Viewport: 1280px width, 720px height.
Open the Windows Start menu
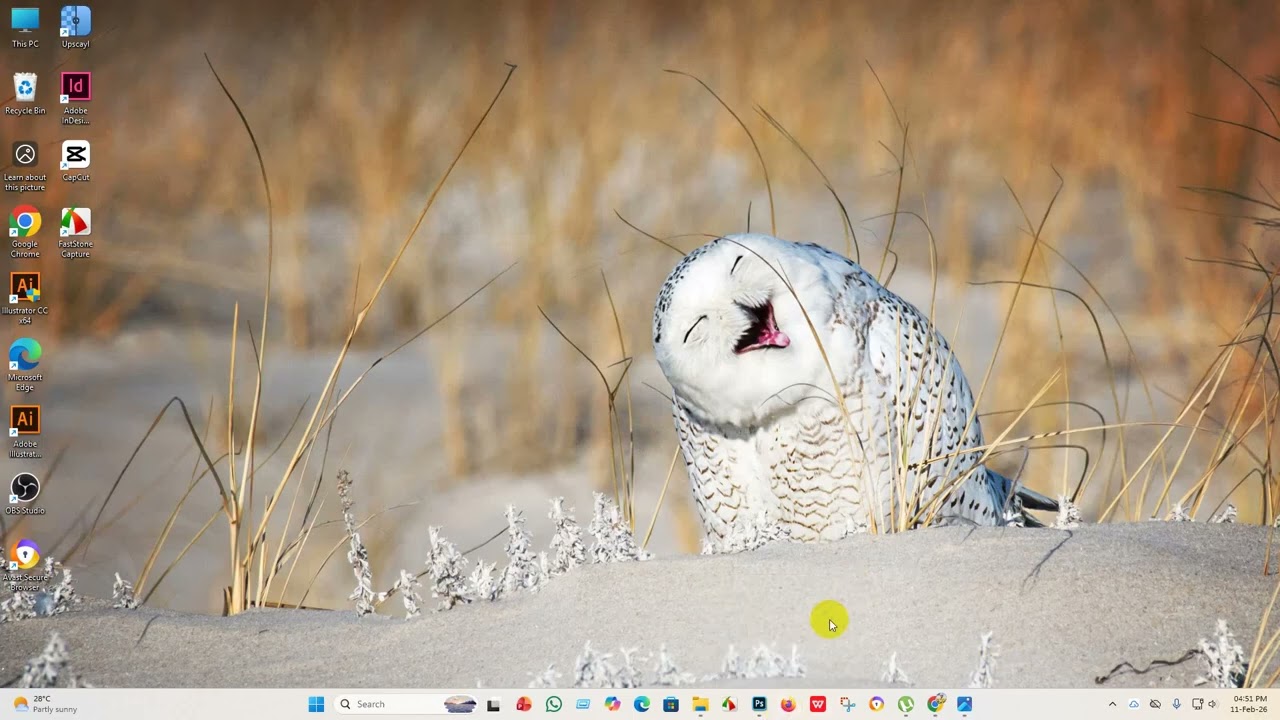point(316,704)
